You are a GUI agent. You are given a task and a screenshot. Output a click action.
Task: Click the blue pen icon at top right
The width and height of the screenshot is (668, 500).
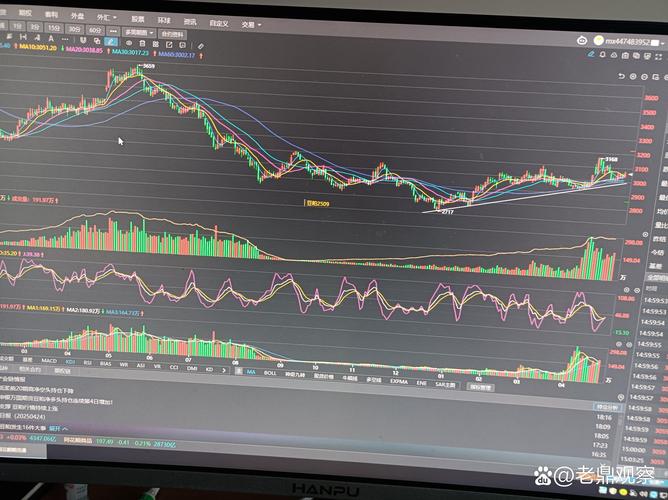click(591, 54)
